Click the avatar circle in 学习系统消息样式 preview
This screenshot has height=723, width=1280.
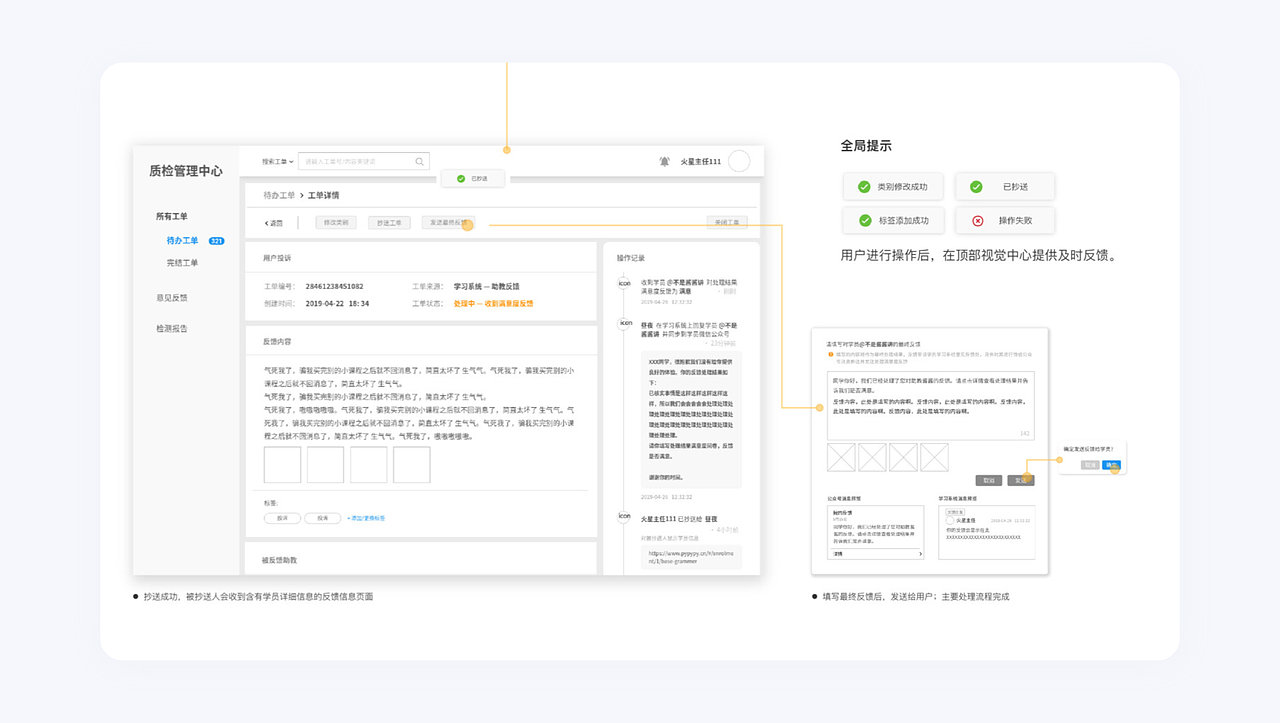pyautogui.click(x=950, y=521)
